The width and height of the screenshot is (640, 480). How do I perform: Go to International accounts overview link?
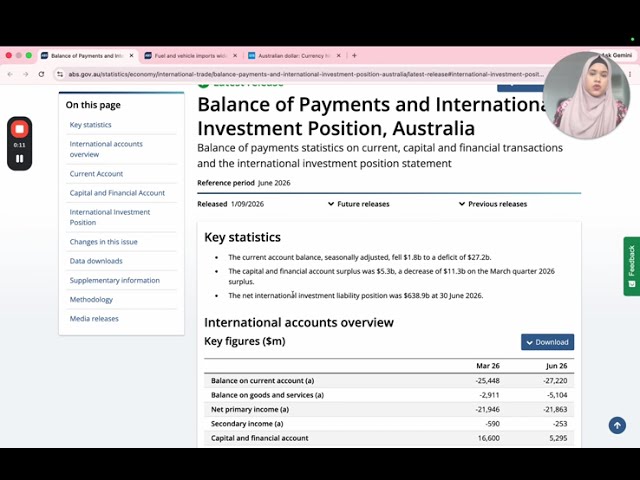coord(106,149)
